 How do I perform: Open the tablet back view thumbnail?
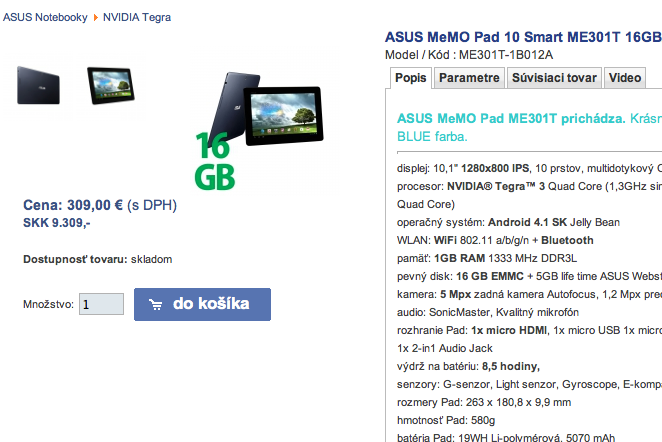[x=38, y=85]
